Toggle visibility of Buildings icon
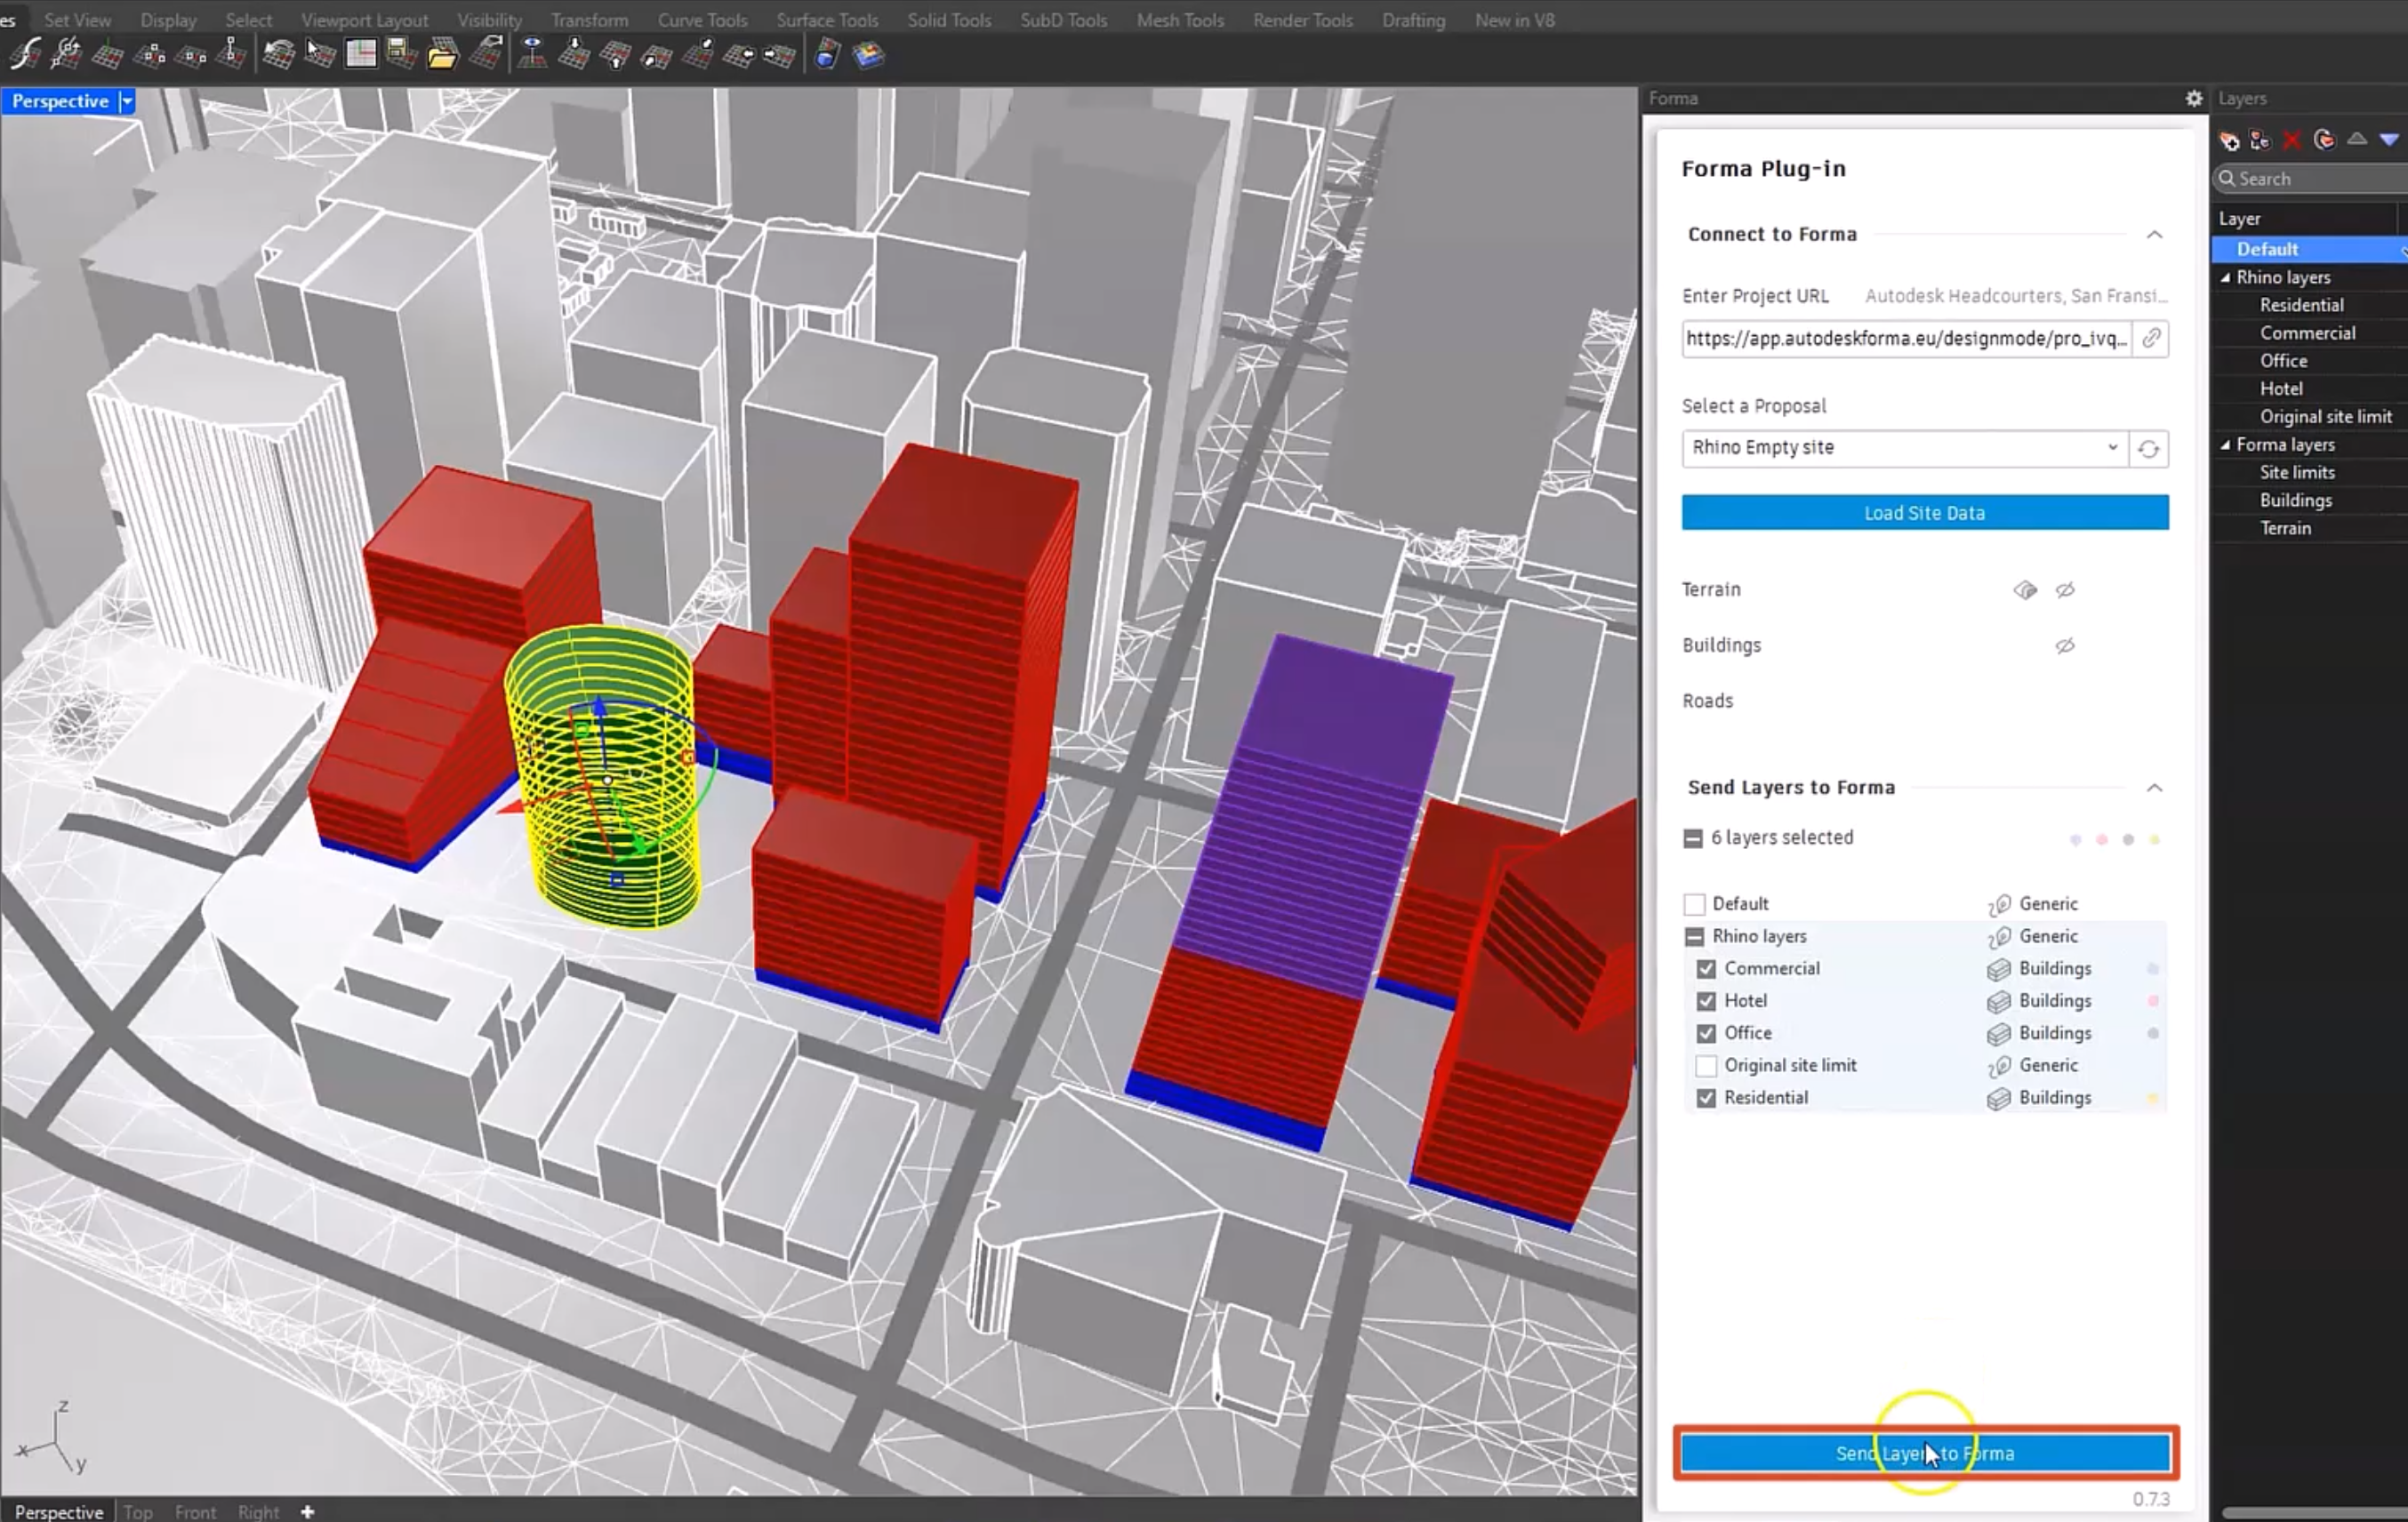Image resolution: width=2408 pixels, height=1522 pixels. click(2064, 644)
